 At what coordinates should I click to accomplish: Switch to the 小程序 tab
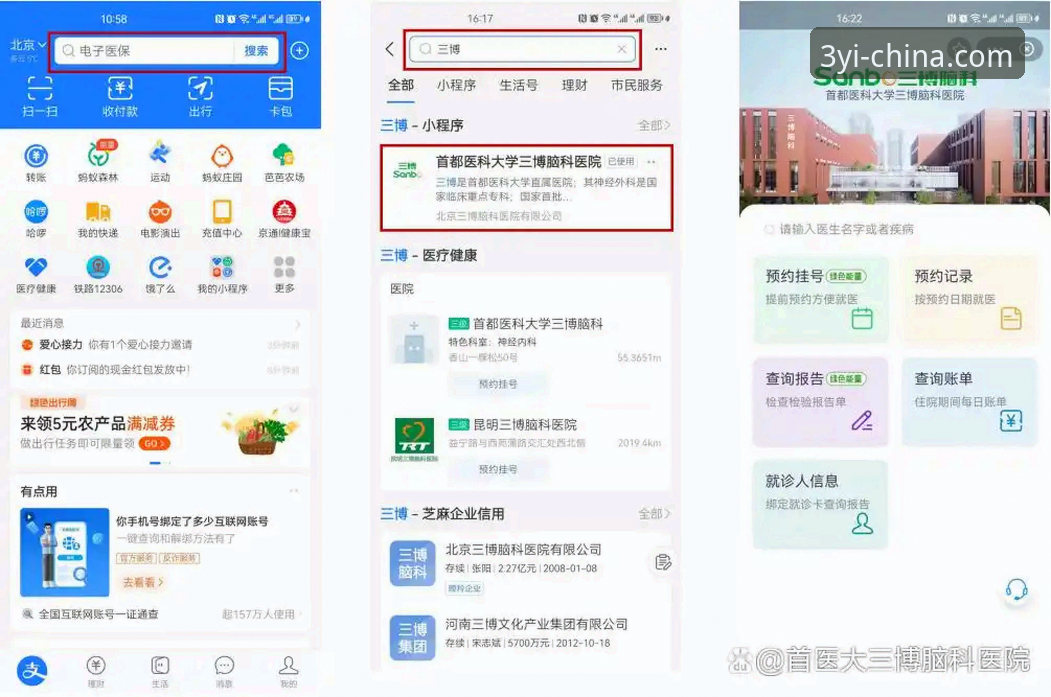pyautogui.click(x=456, y=85)
